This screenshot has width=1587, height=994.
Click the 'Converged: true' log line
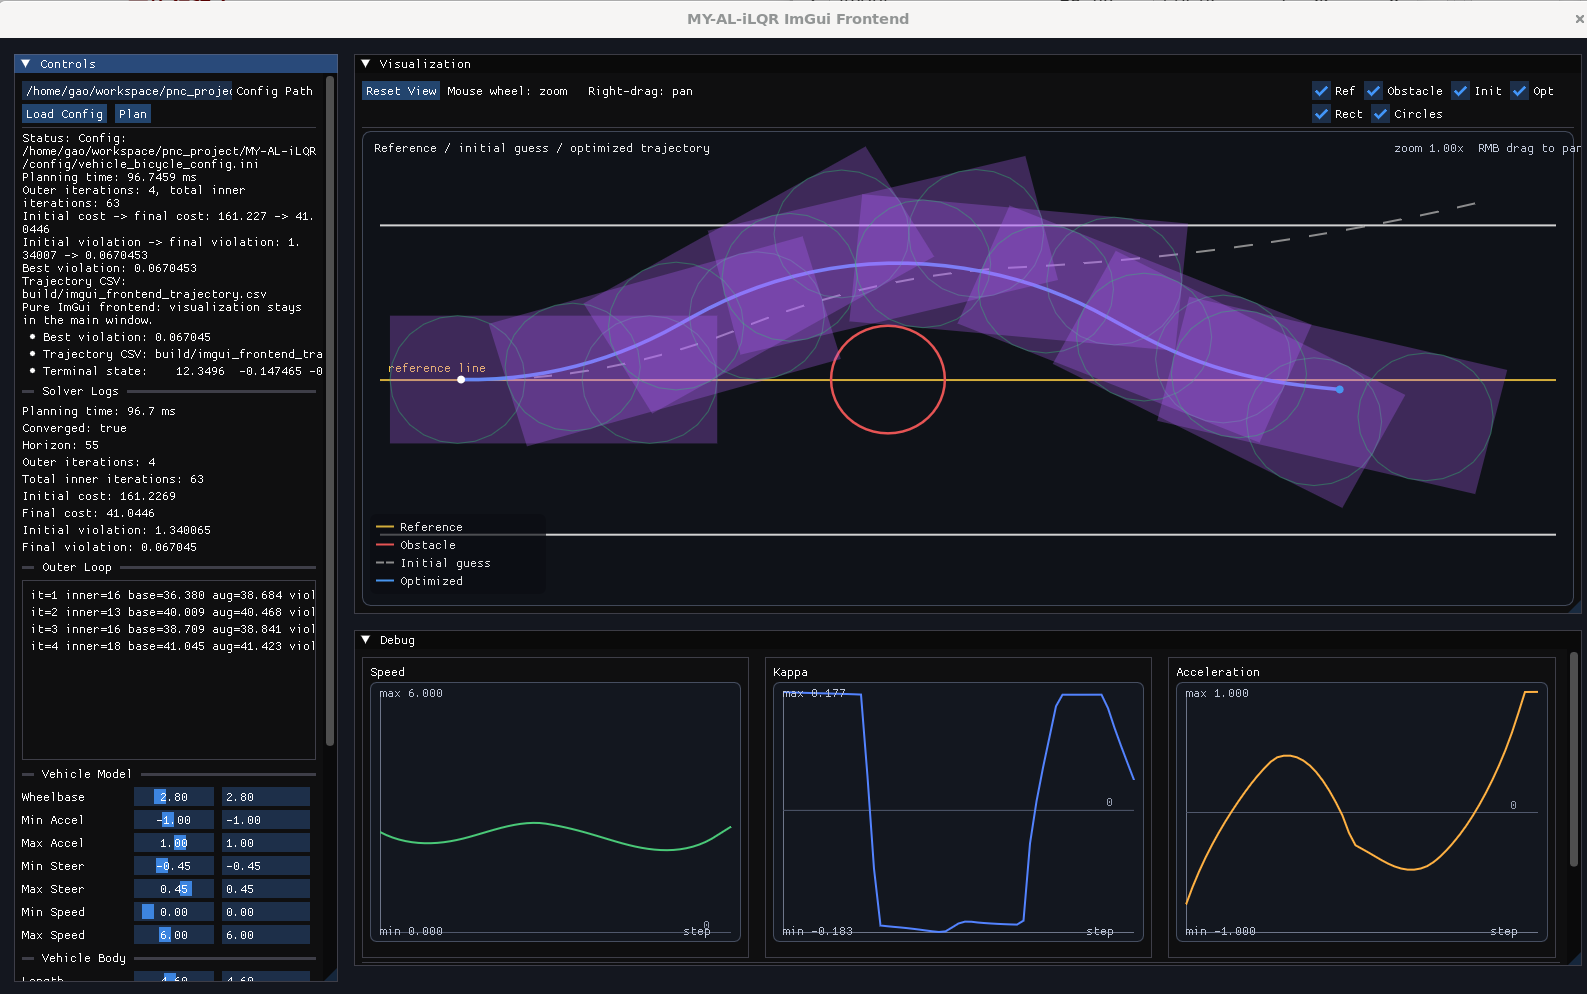click(74, 428)
